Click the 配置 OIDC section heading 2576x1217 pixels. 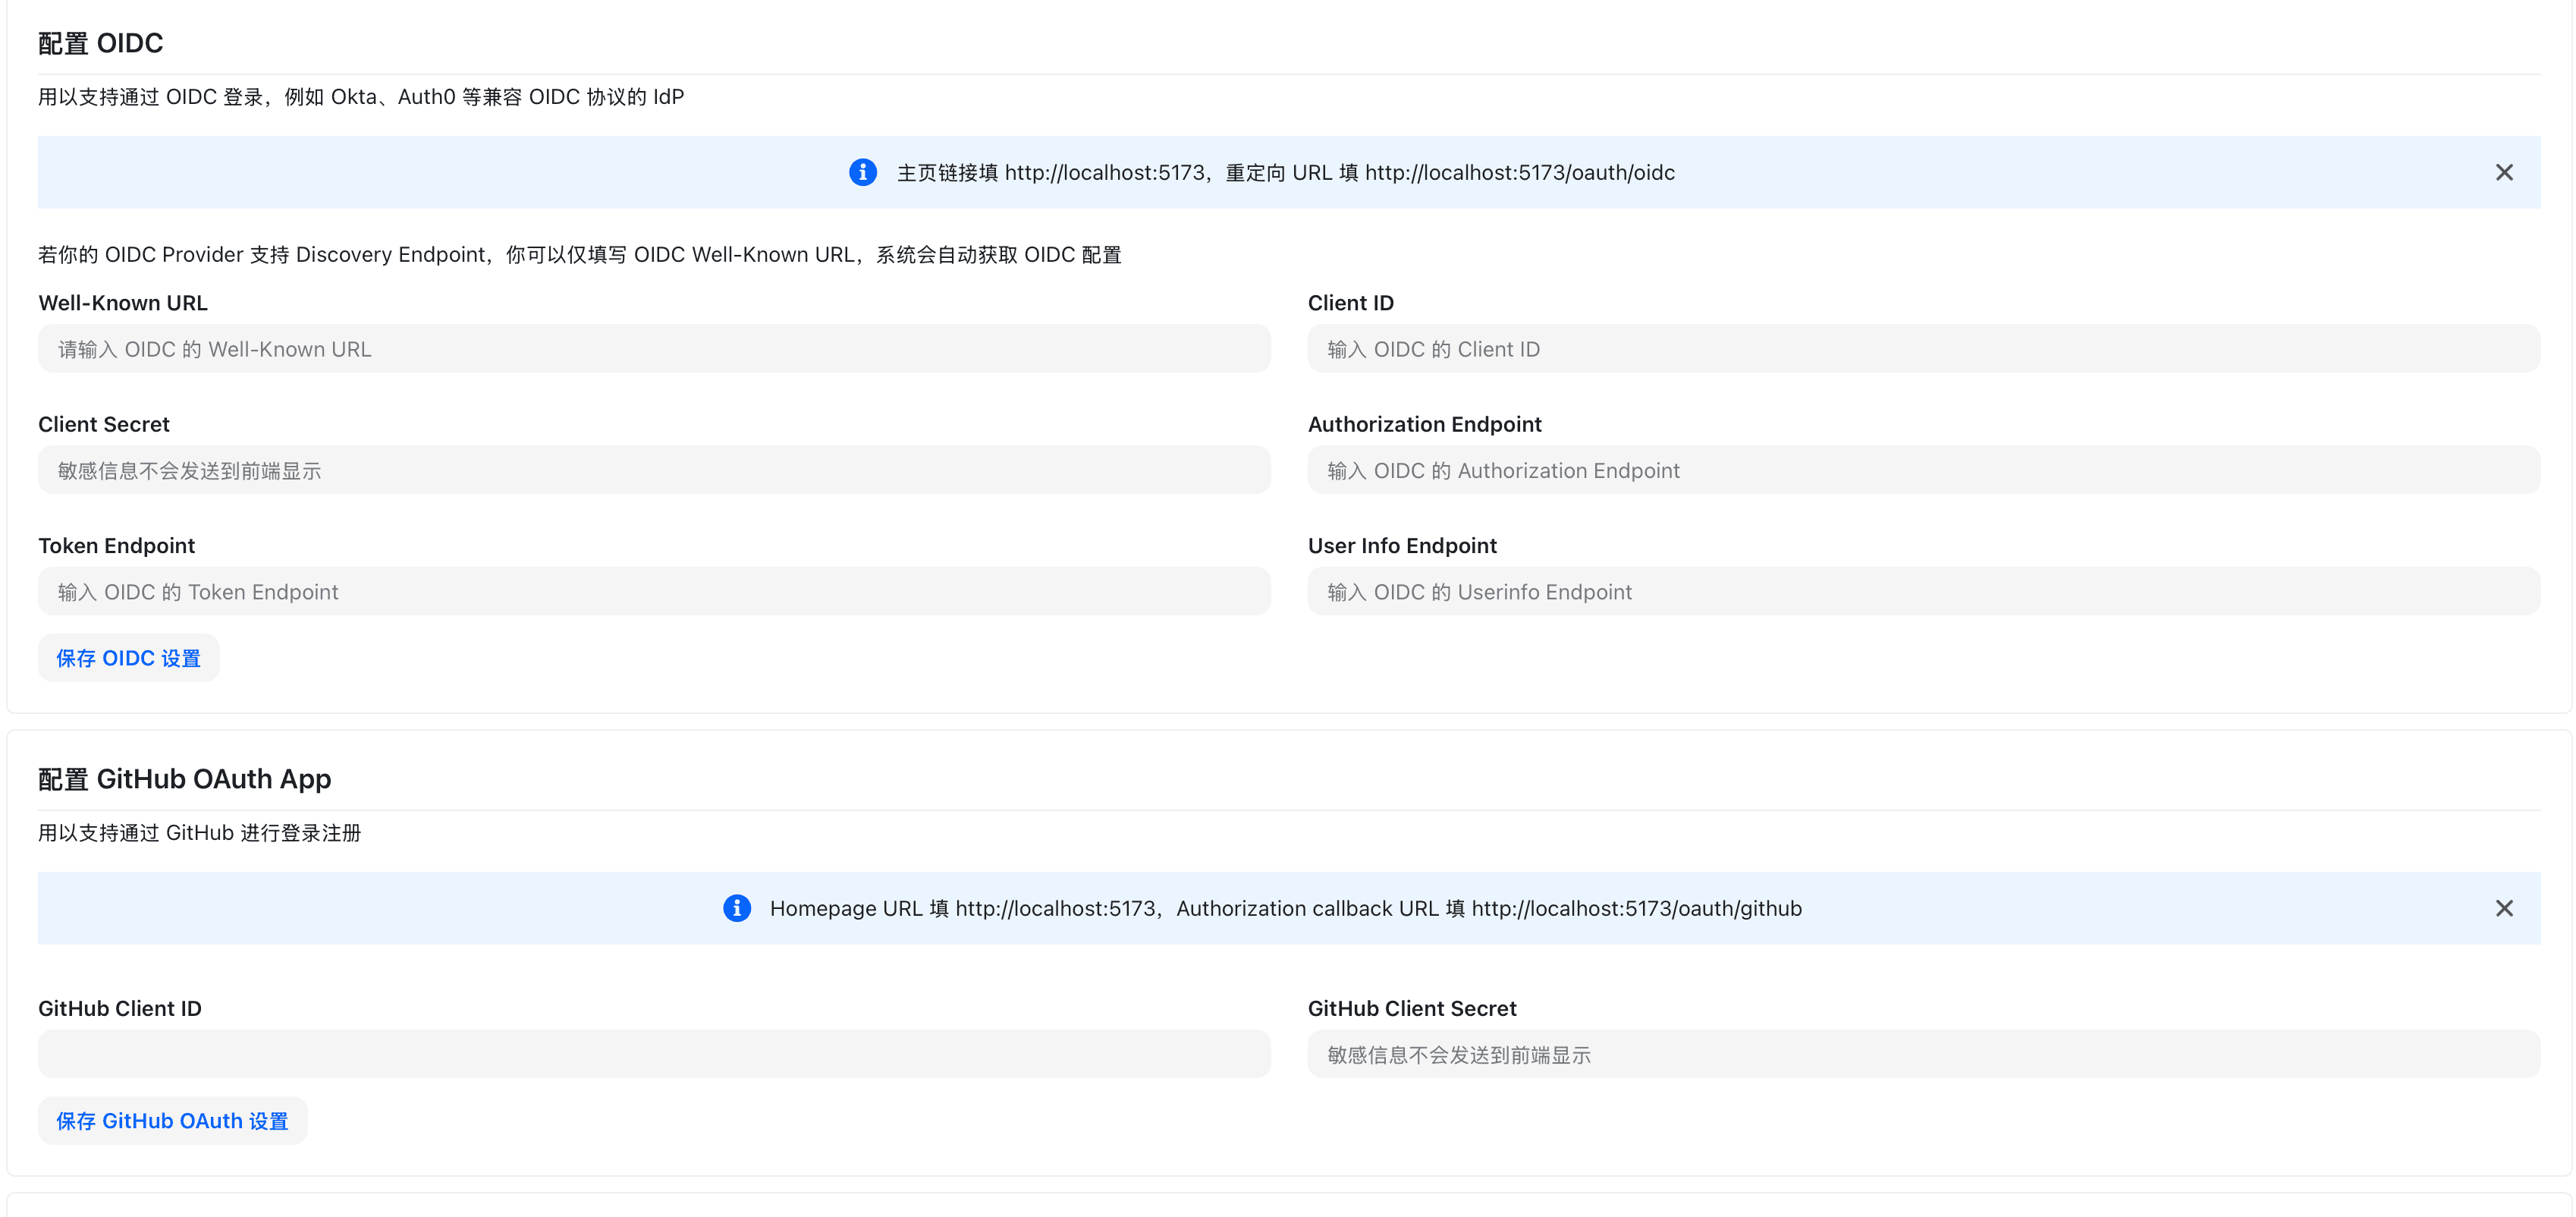[100, 43]
